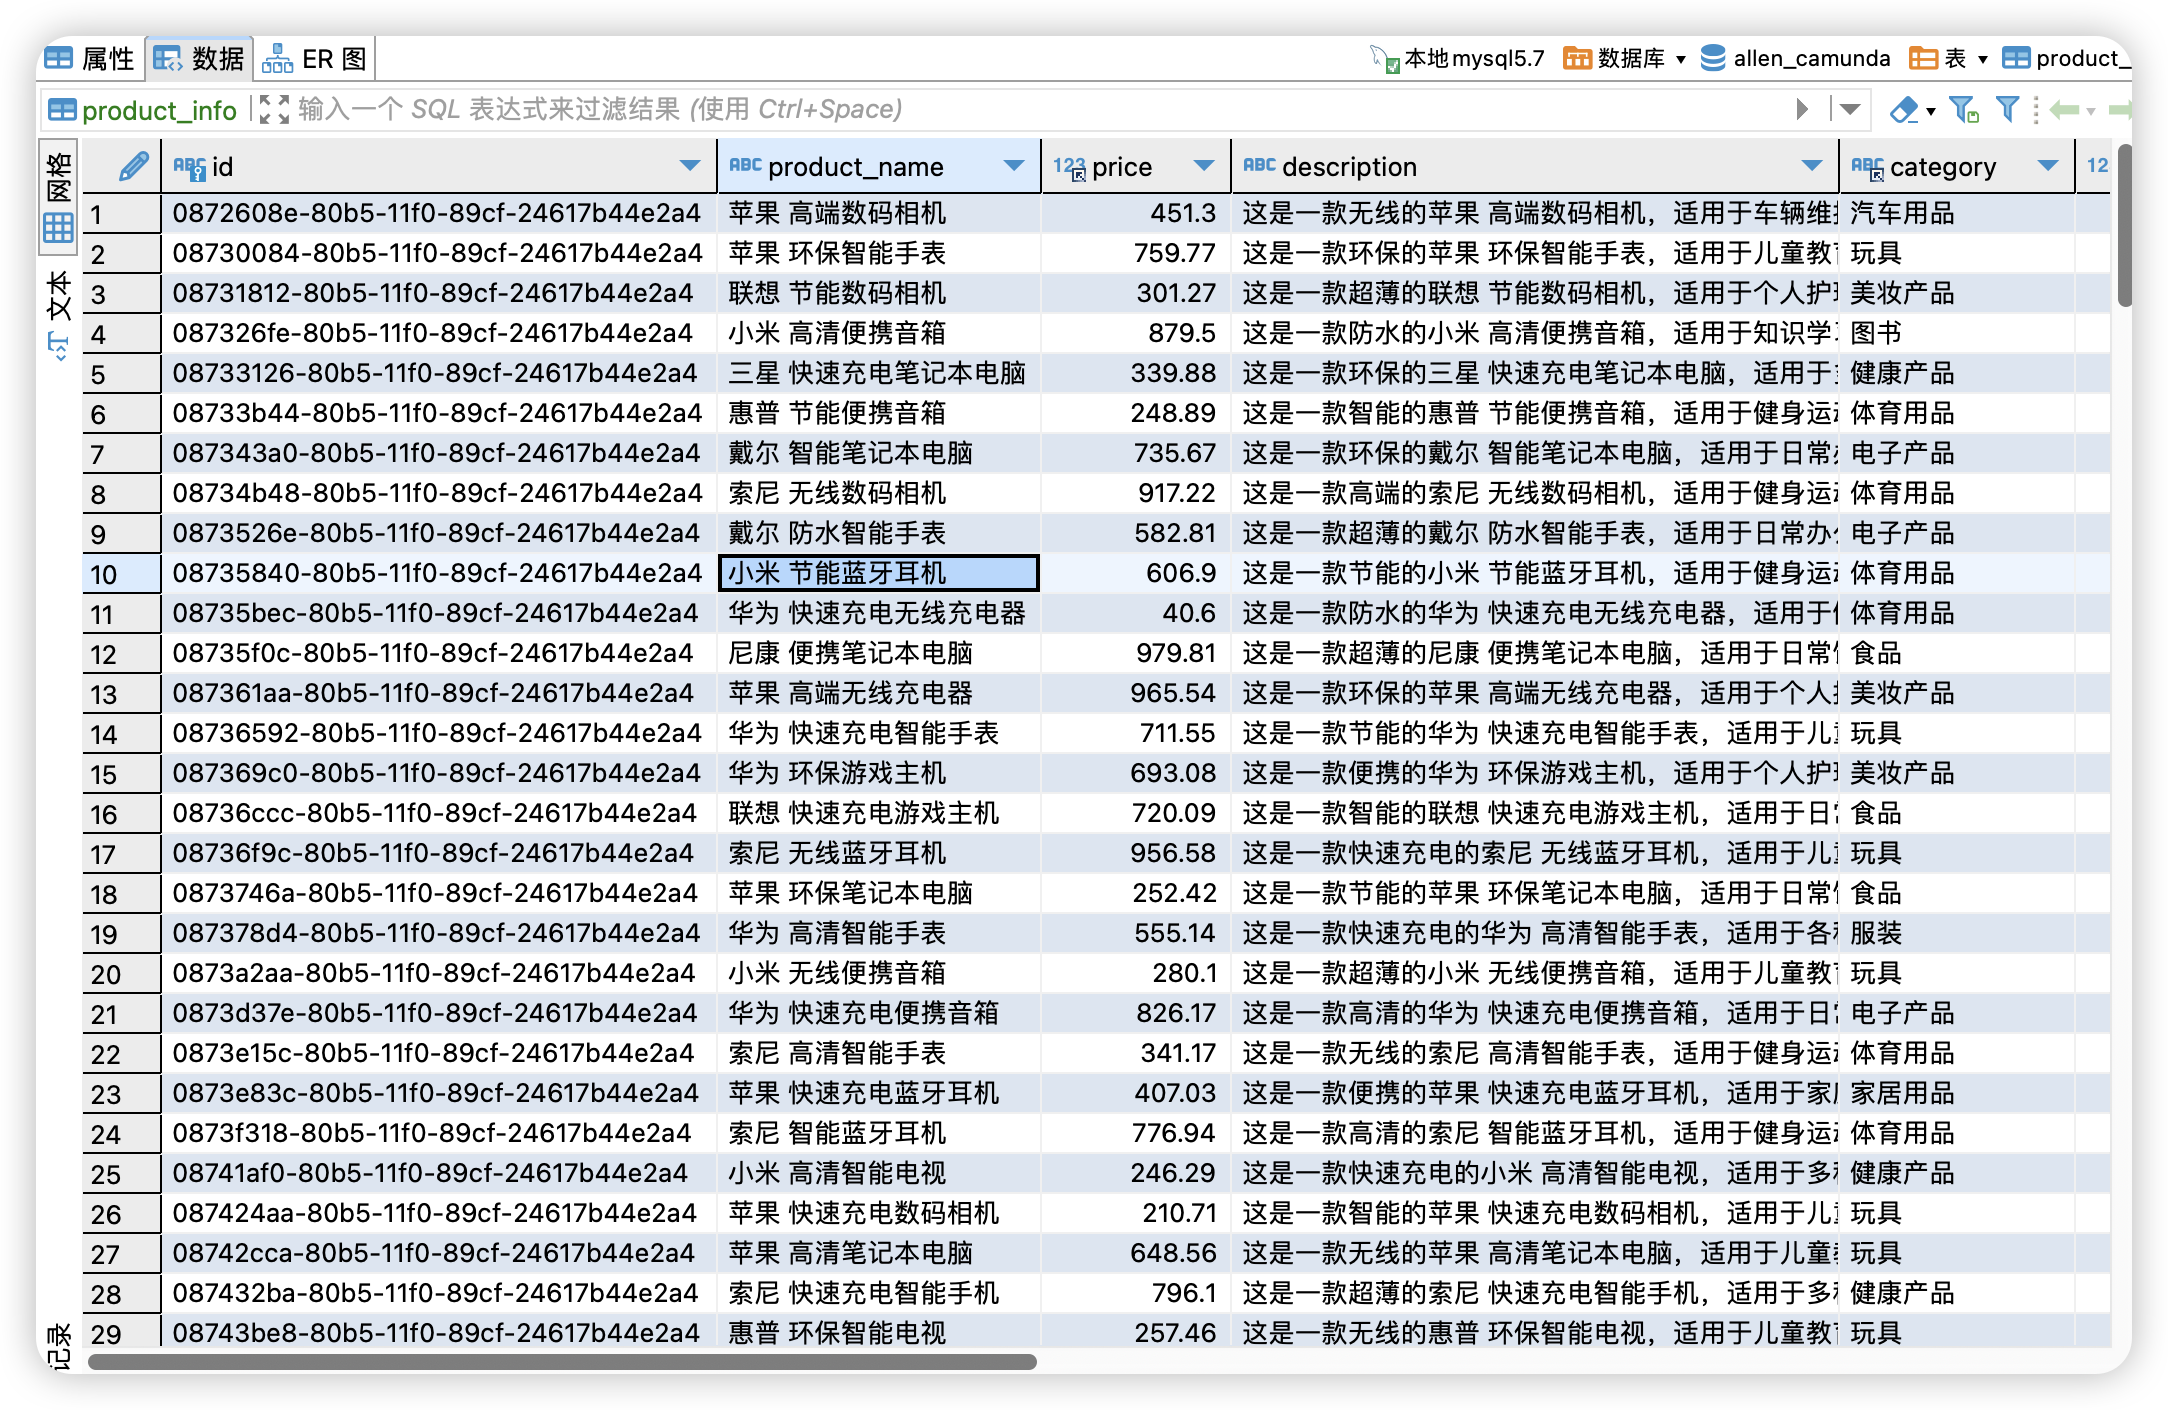Screen dimensions: 2168x1410
Task: Select cell '小米 节能蓝牙耳机'
Action: point(879,573)
